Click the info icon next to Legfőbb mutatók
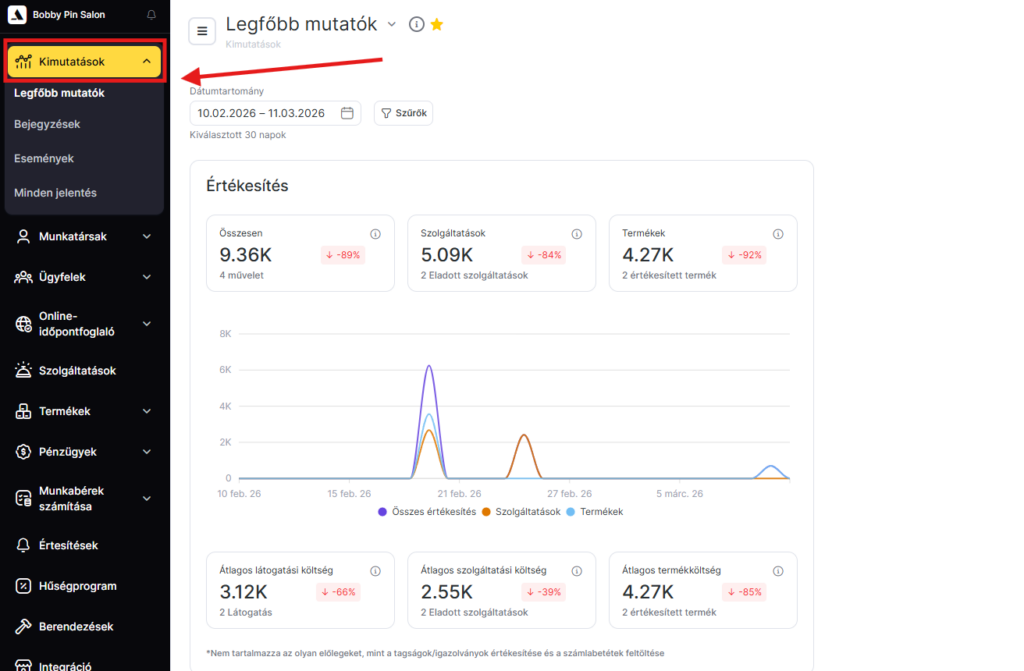The height and width of the screenshot is (671, 1024). pos(417,25)
